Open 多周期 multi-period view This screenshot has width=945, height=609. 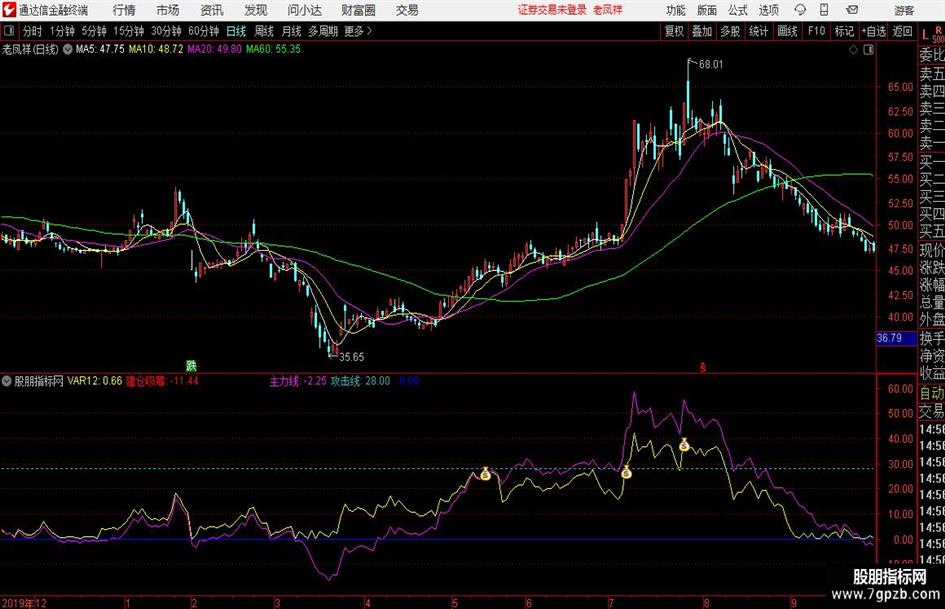(323, 31)
